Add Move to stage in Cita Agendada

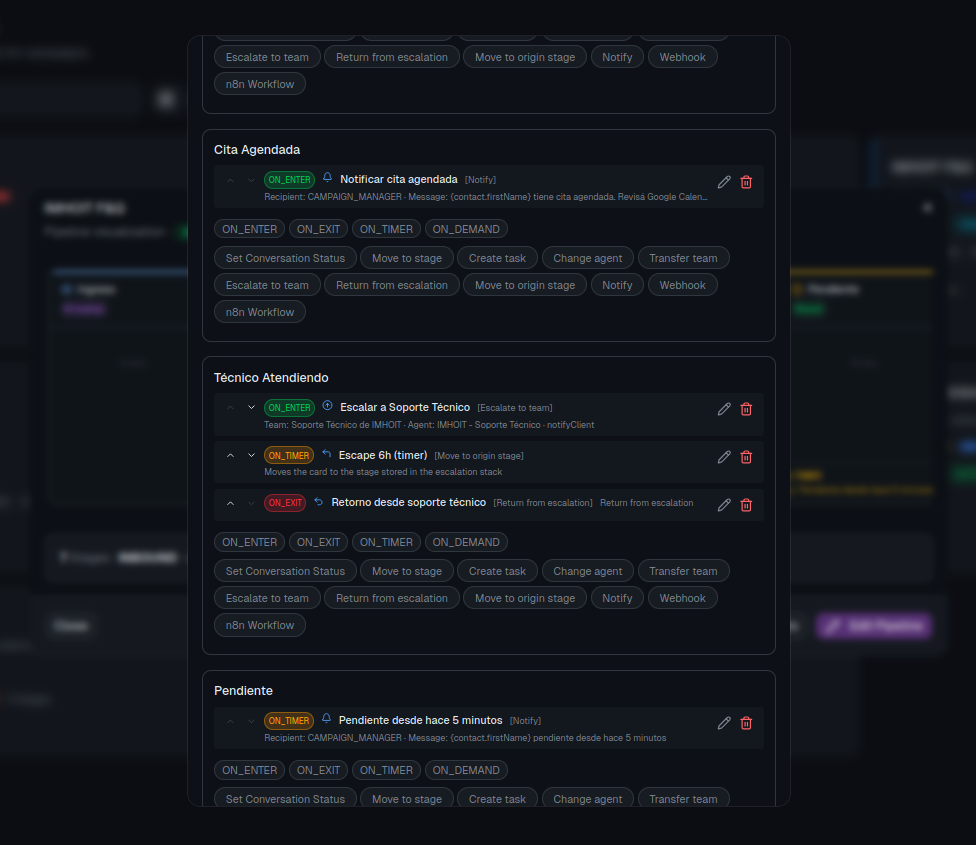click(406, 258)
